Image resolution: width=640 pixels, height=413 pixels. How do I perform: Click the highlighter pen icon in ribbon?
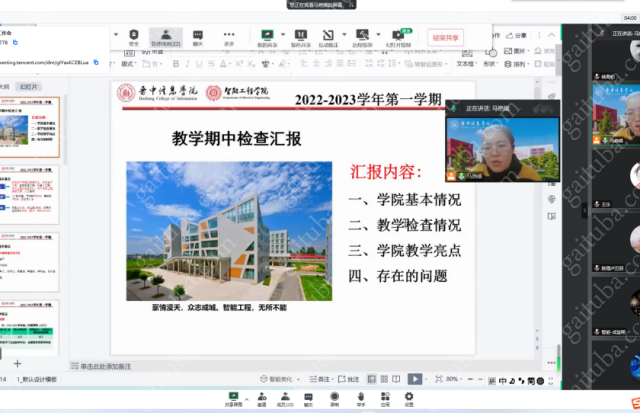(x=282, y=64)
